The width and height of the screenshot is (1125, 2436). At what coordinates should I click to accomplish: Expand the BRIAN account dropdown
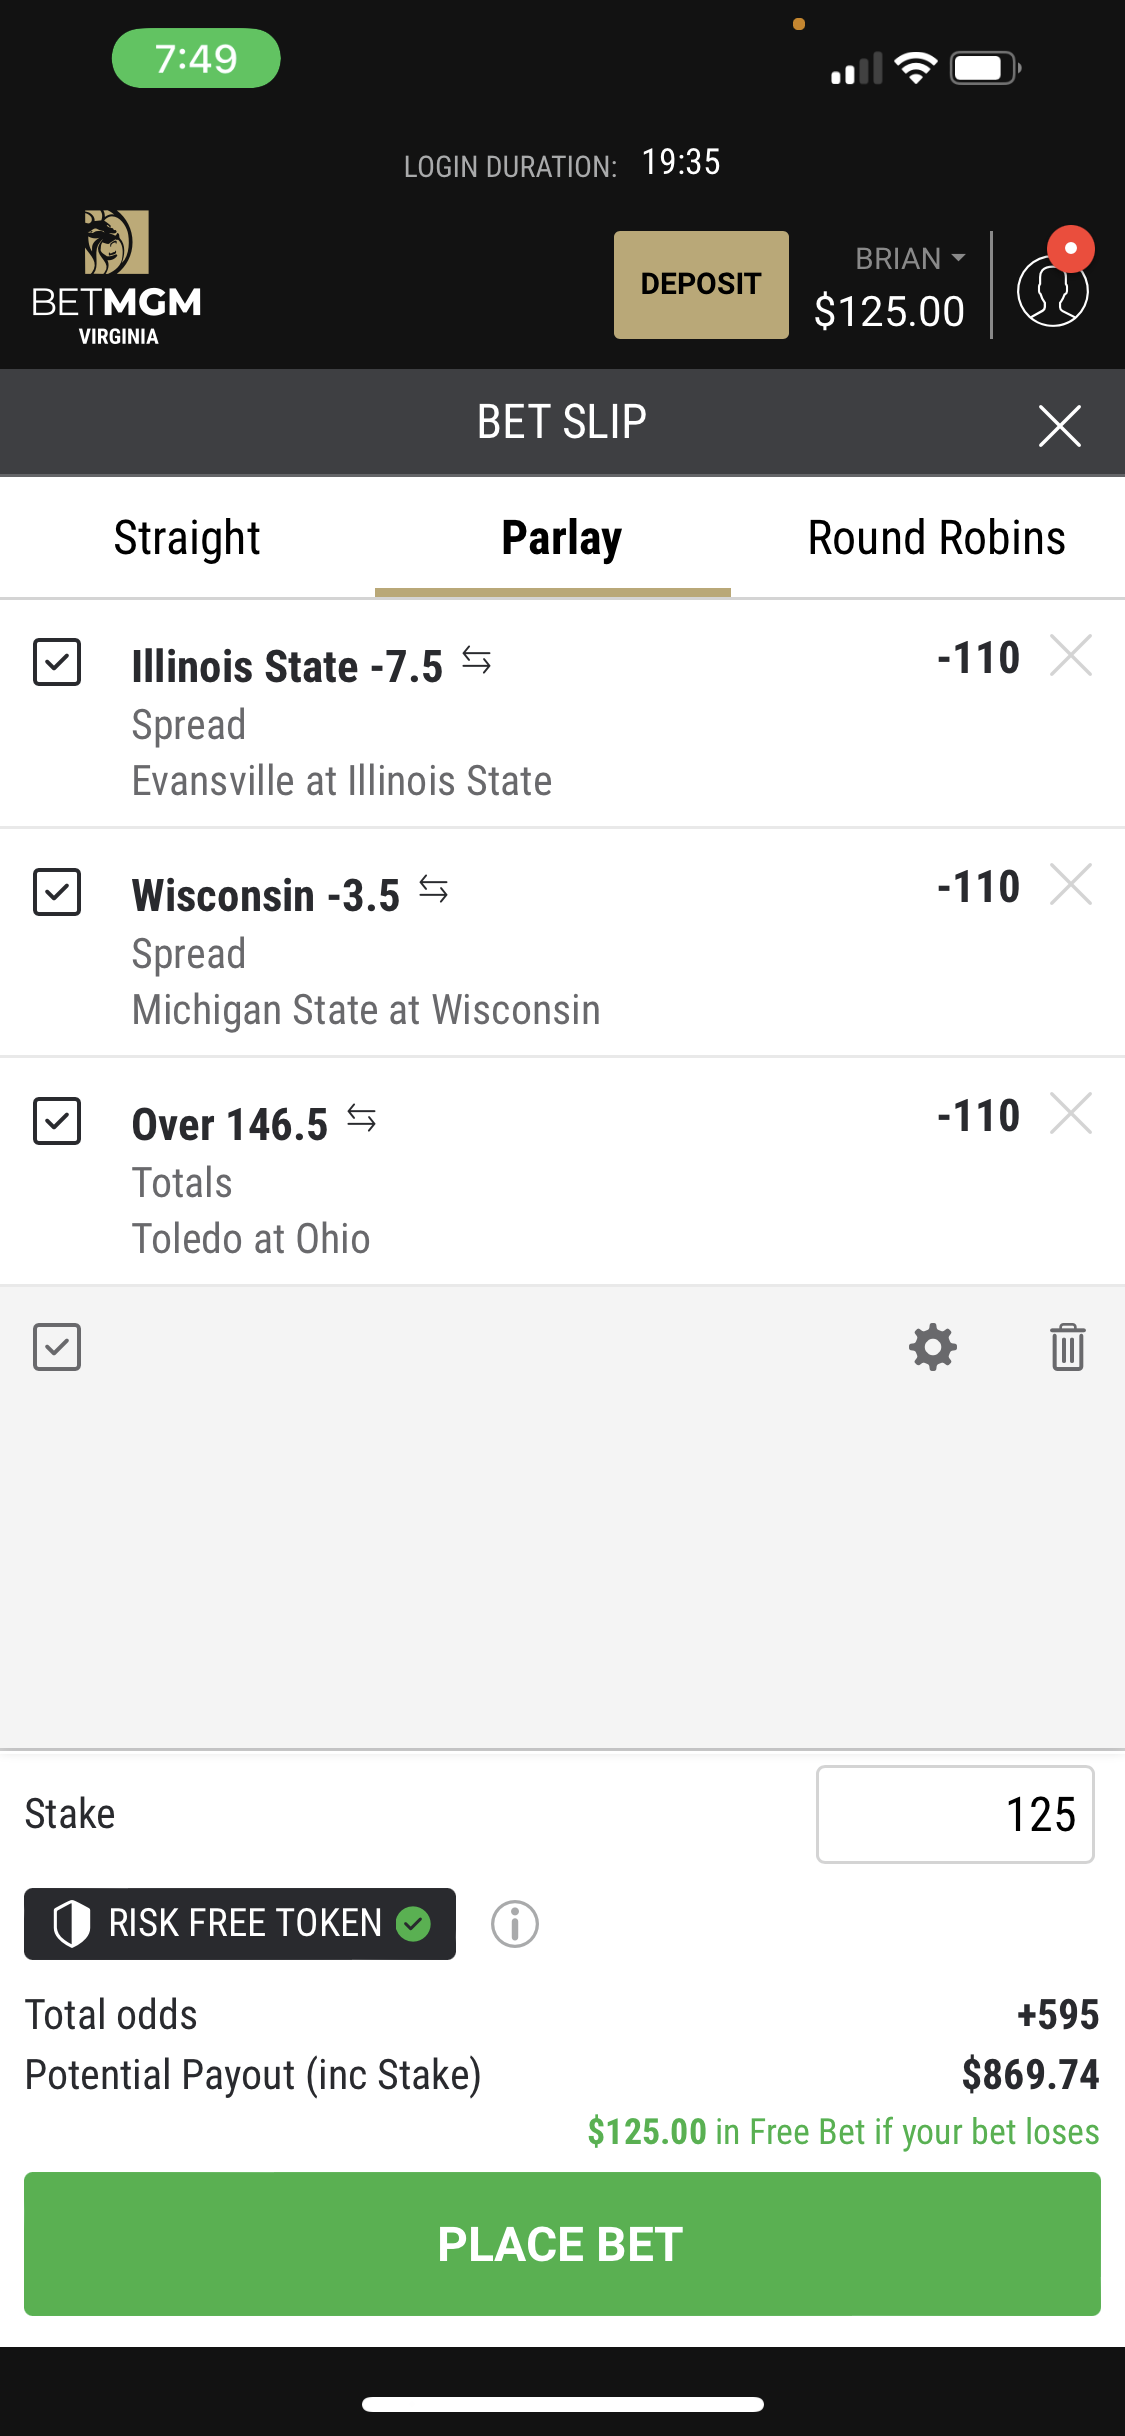pyautogui.click(x=910, y=259)
